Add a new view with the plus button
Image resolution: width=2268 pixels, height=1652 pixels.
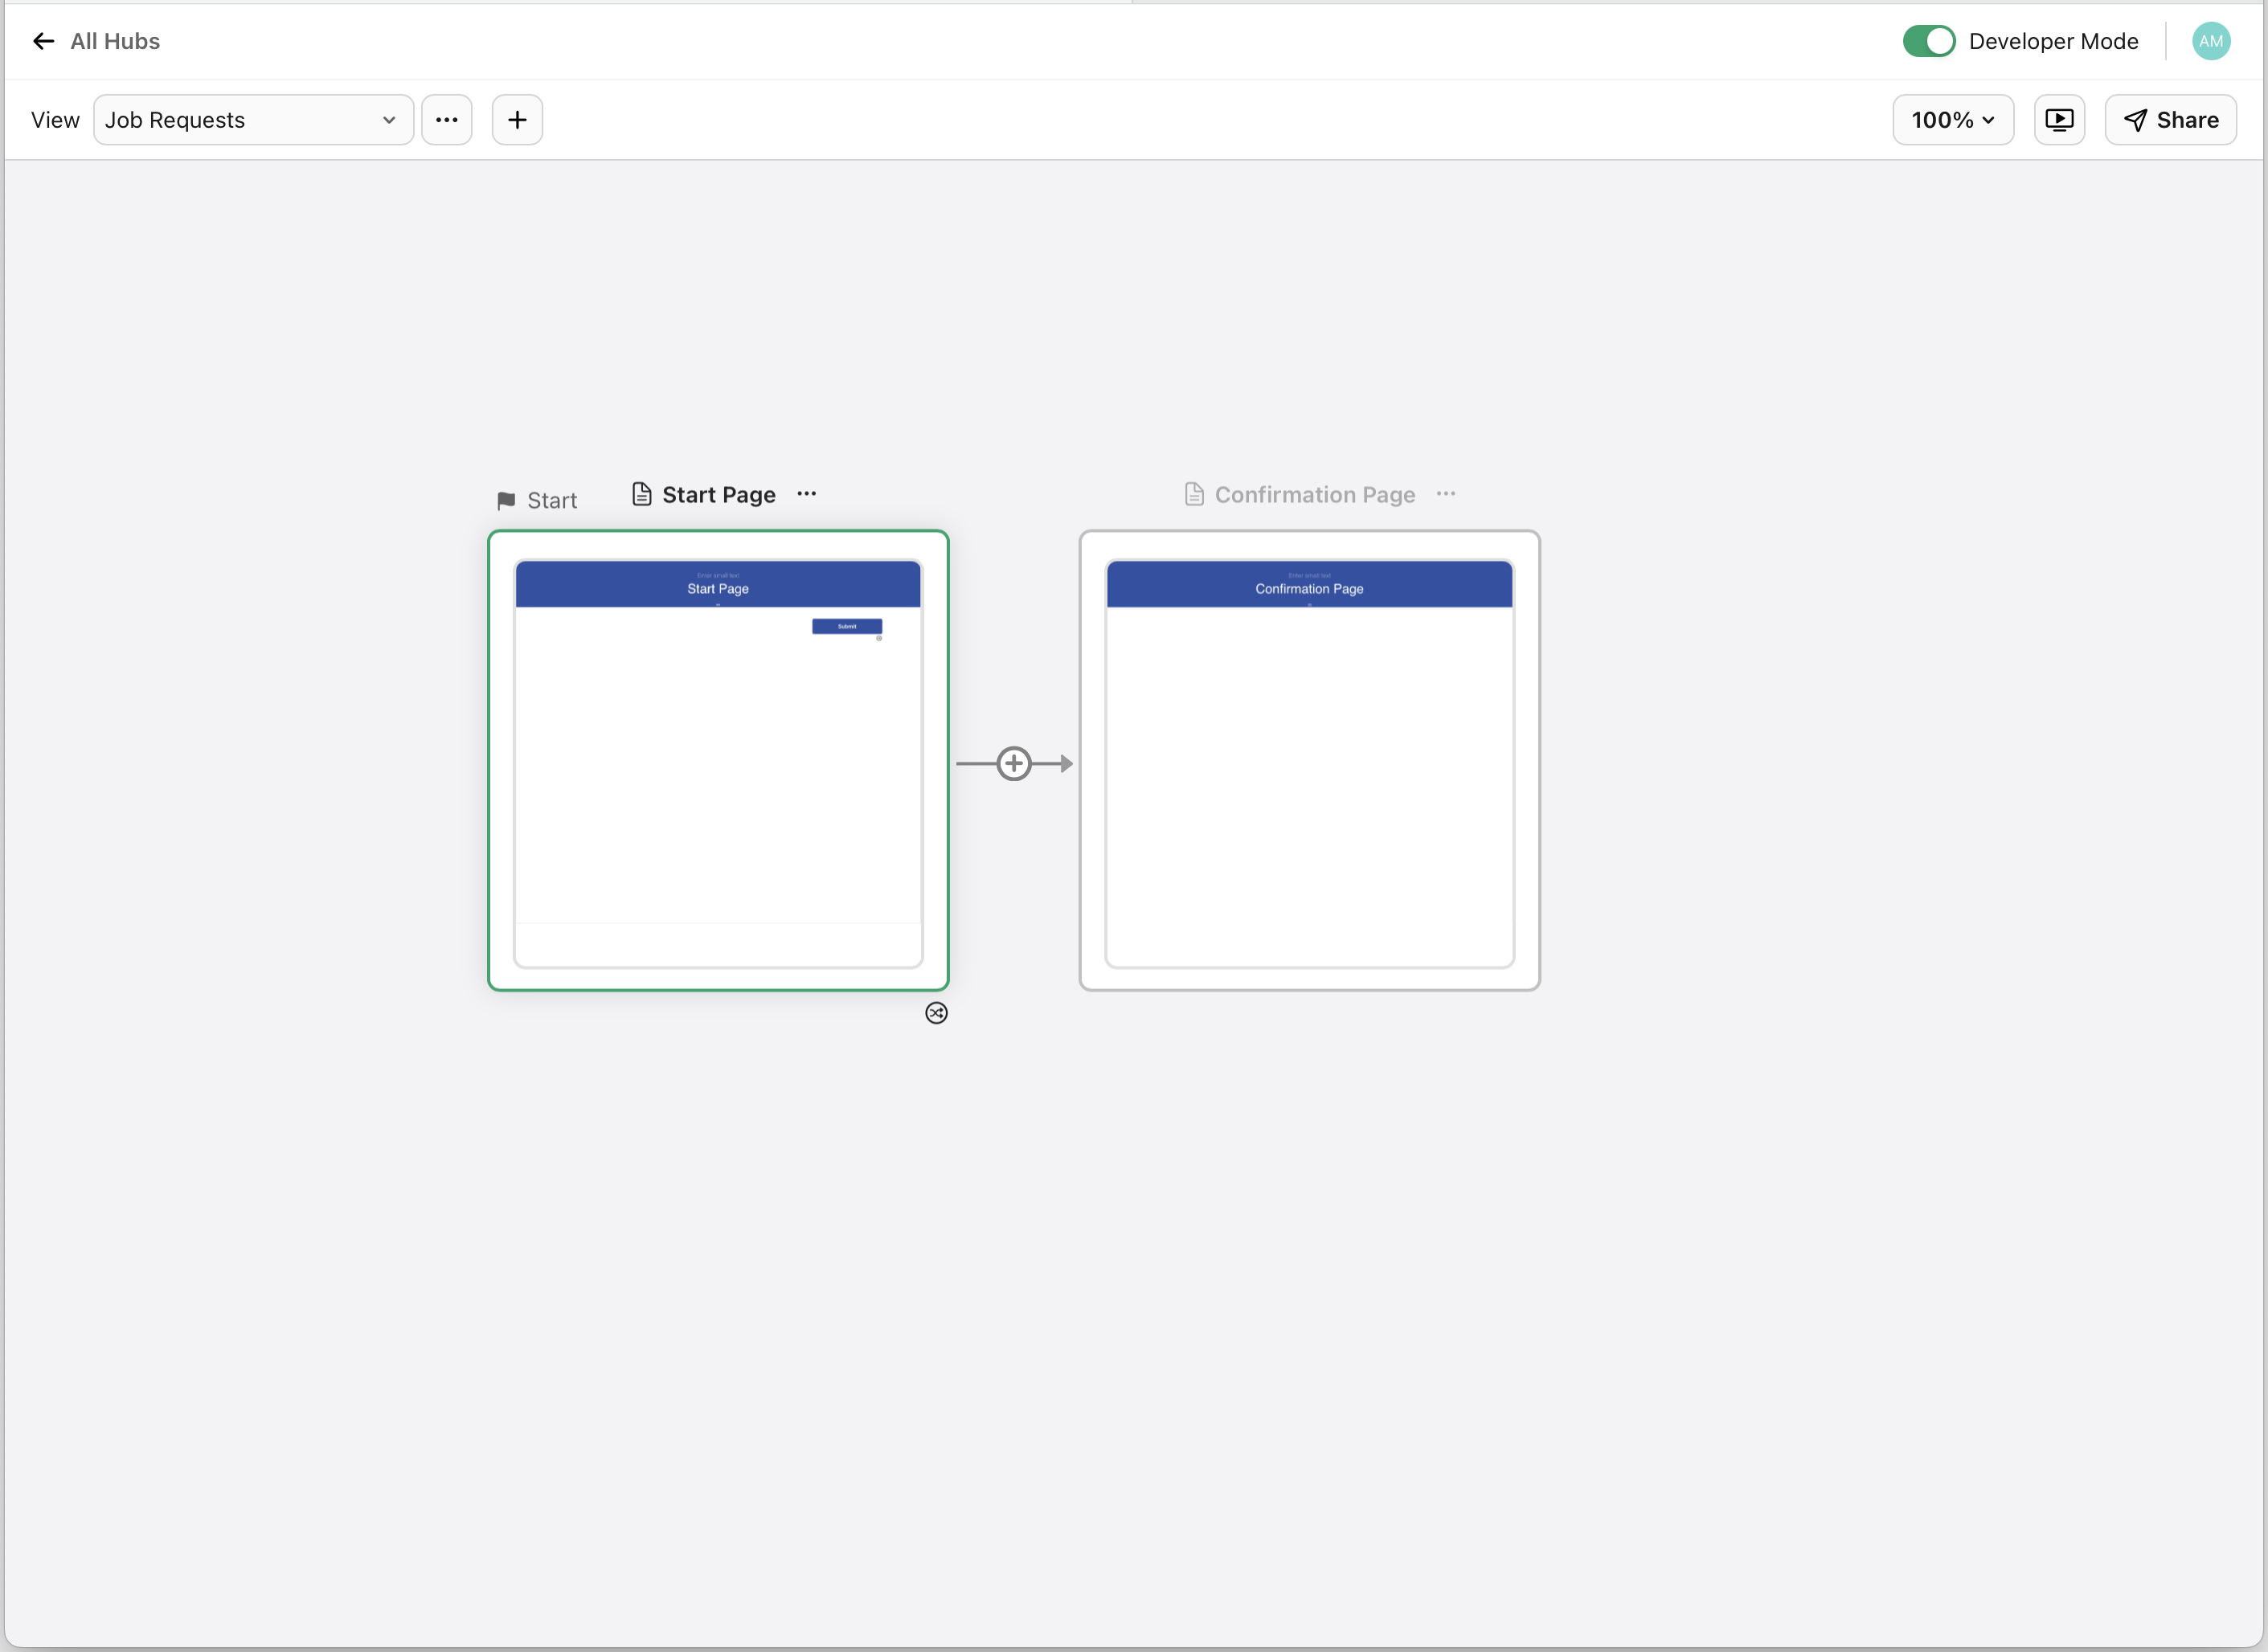[x=517, y=119]
